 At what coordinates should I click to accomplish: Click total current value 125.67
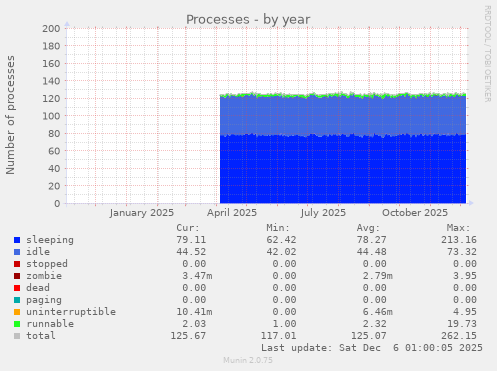(x=188, y=336)
